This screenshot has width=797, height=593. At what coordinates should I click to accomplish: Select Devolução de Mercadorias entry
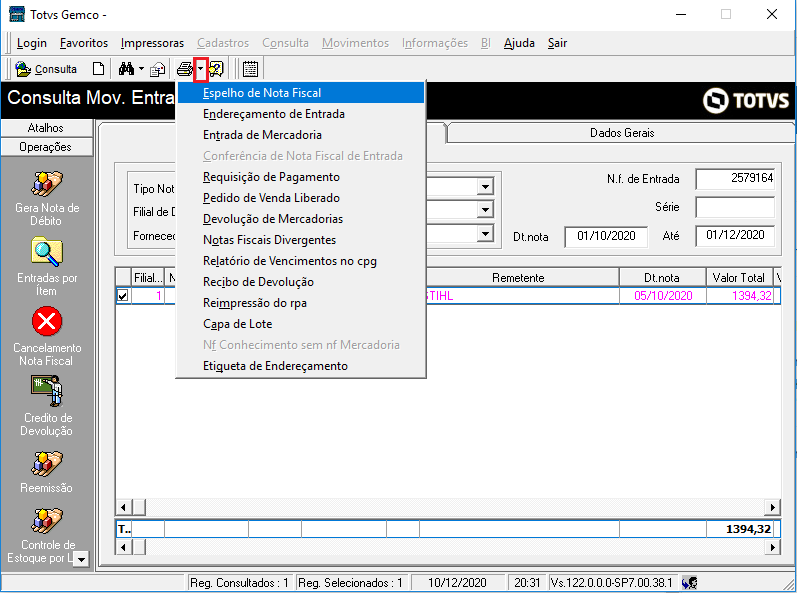click(x=301, y=219)
